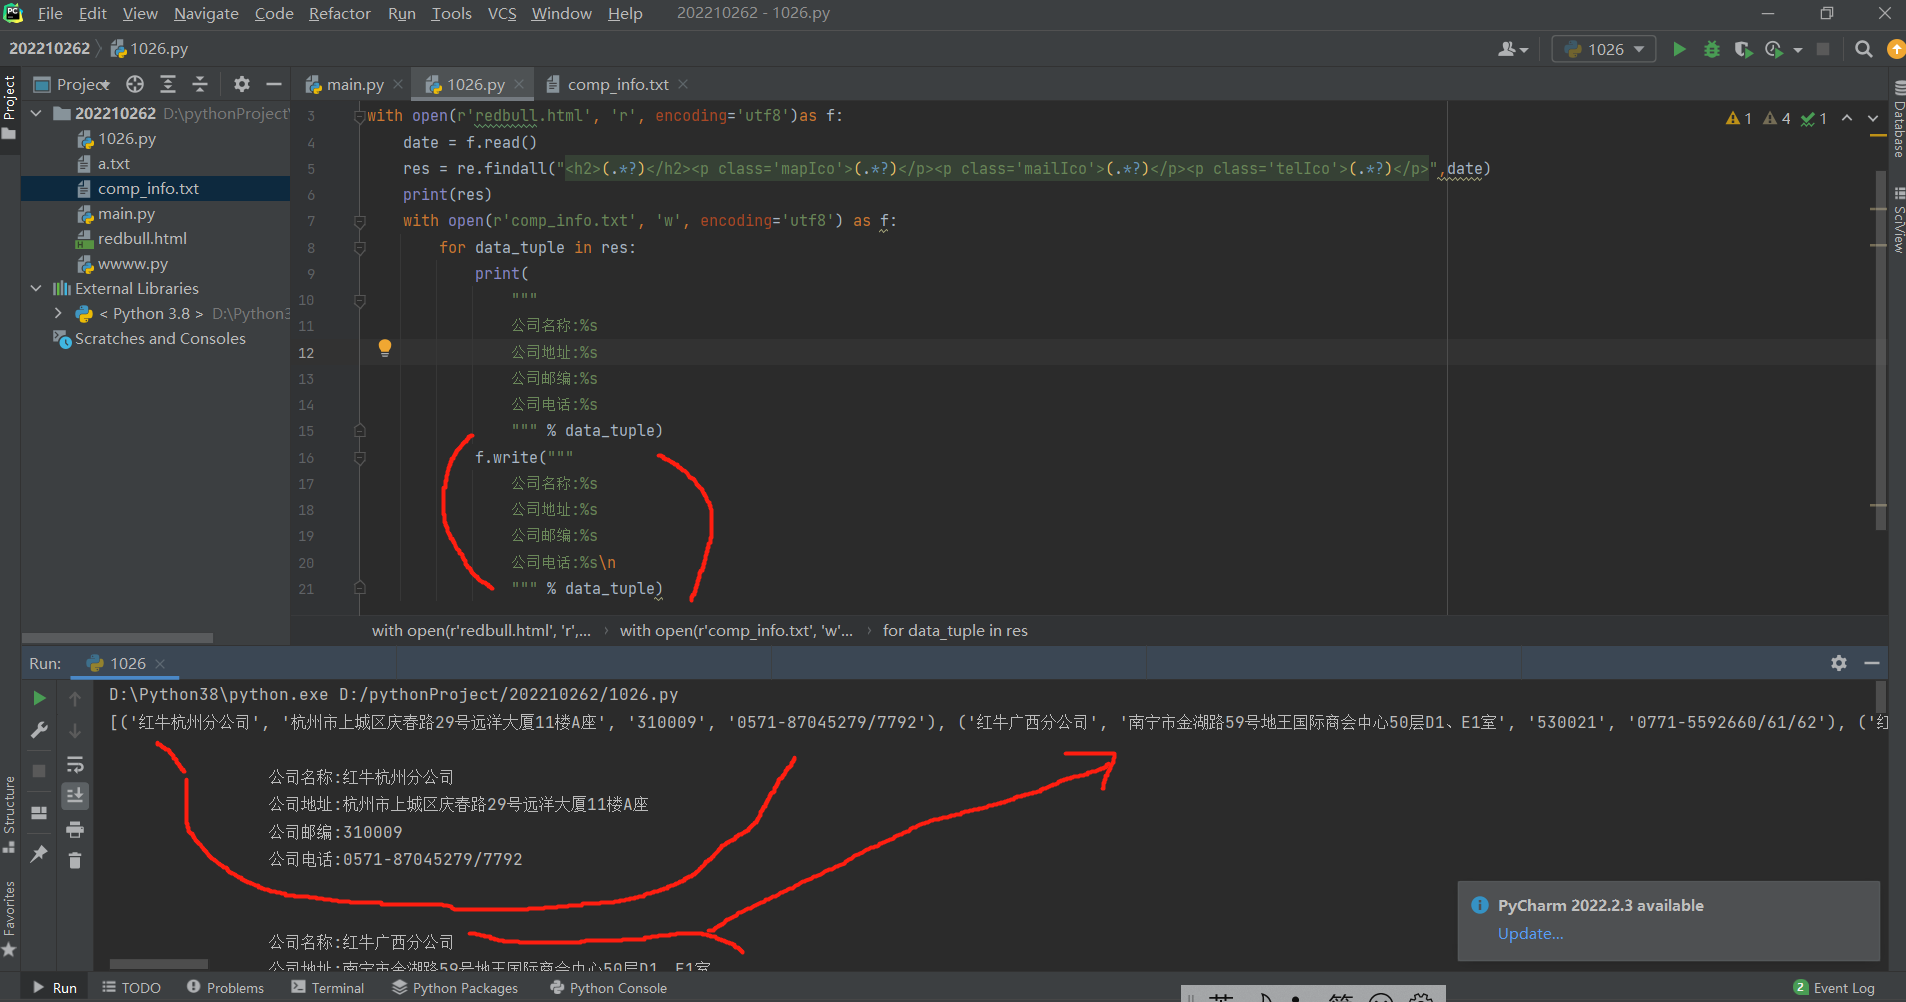1906x1002 pixels.
Task: Open the Terminal tool window
Action: tap(328, 988)
